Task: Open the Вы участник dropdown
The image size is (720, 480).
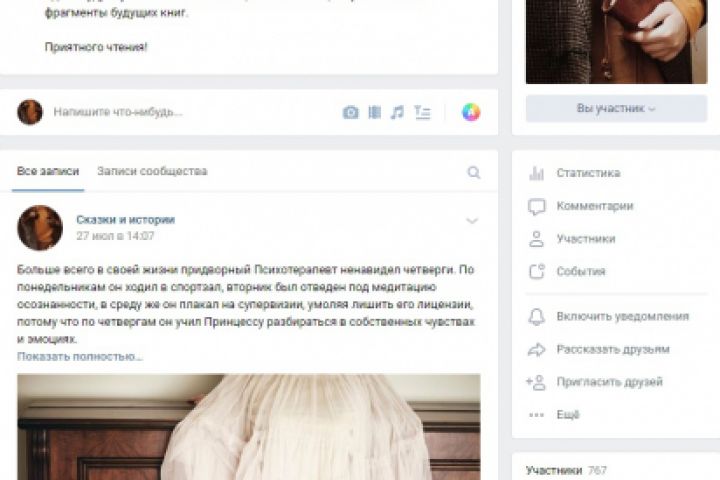Action: coord(616,109)
